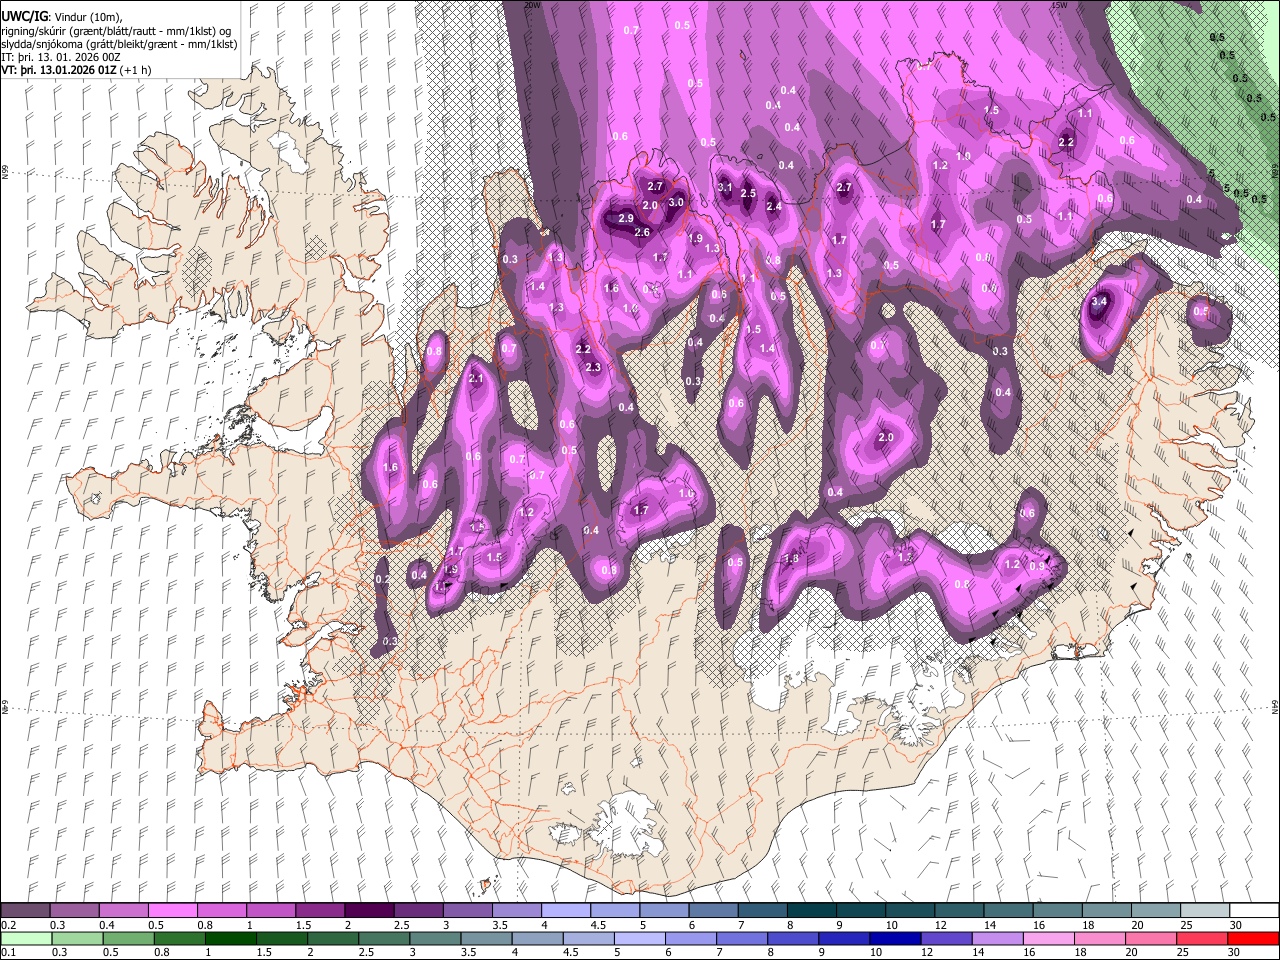Click the 2.4 precipitation value on the map
This screenshot has height=960, width=1280.
point(773,207)
